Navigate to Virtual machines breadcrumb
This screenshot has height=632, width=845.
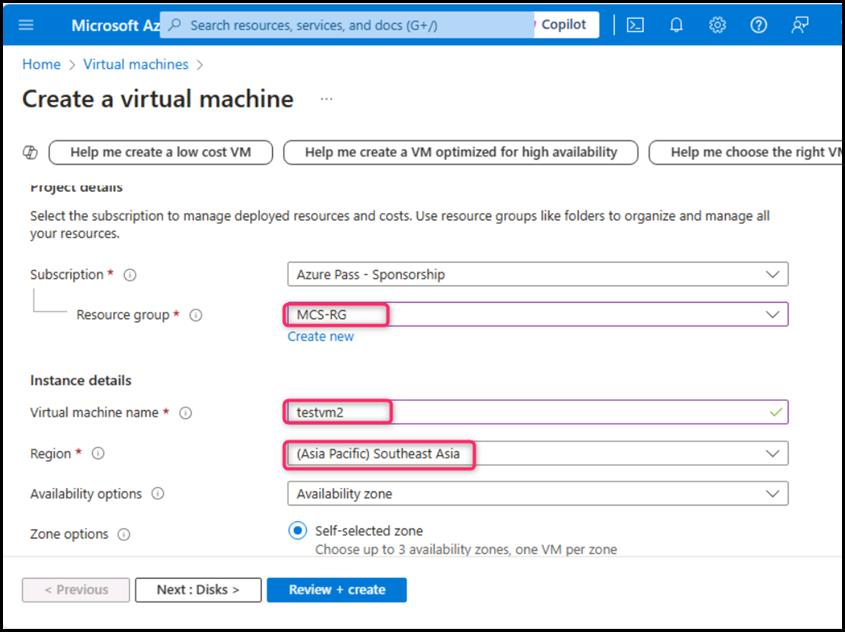[x=135, y=64]
